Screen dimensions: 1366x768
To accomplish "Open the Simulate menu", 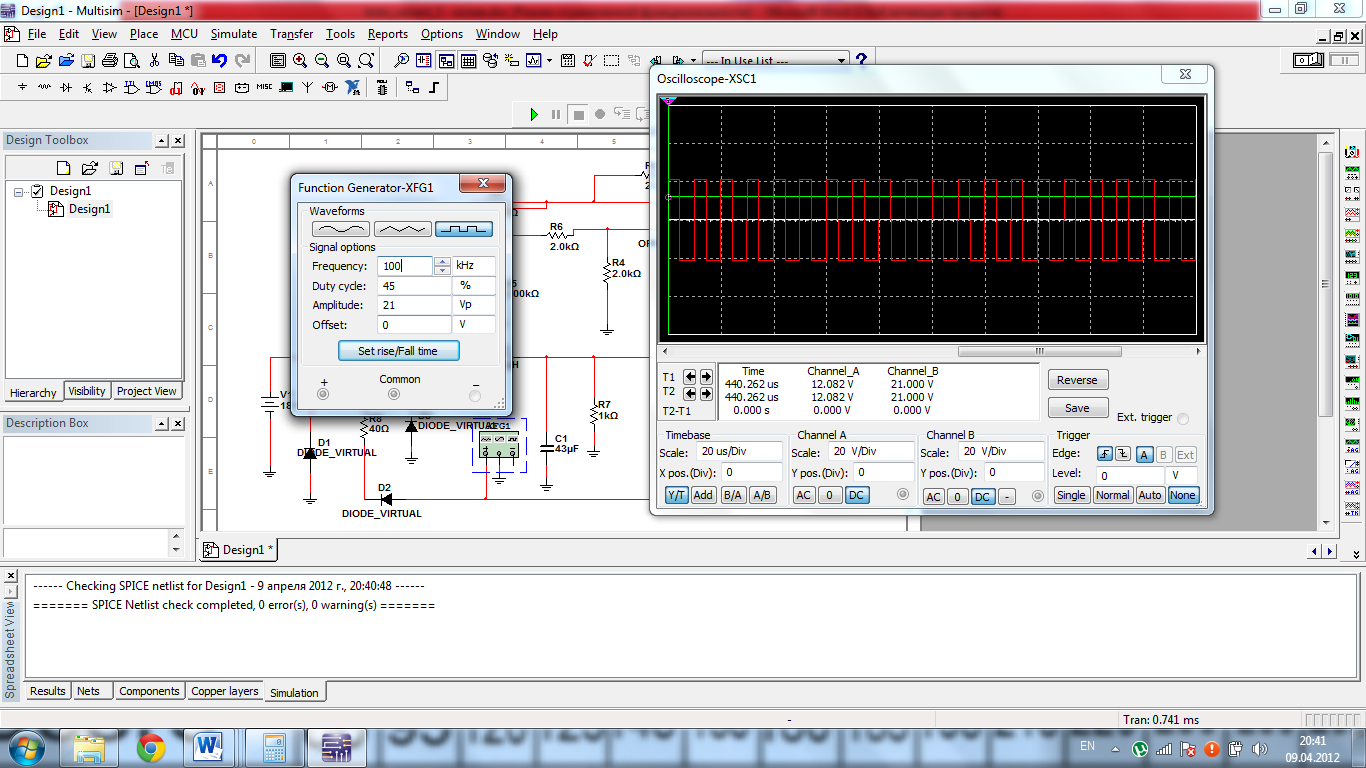I will [x=234, y=34].
